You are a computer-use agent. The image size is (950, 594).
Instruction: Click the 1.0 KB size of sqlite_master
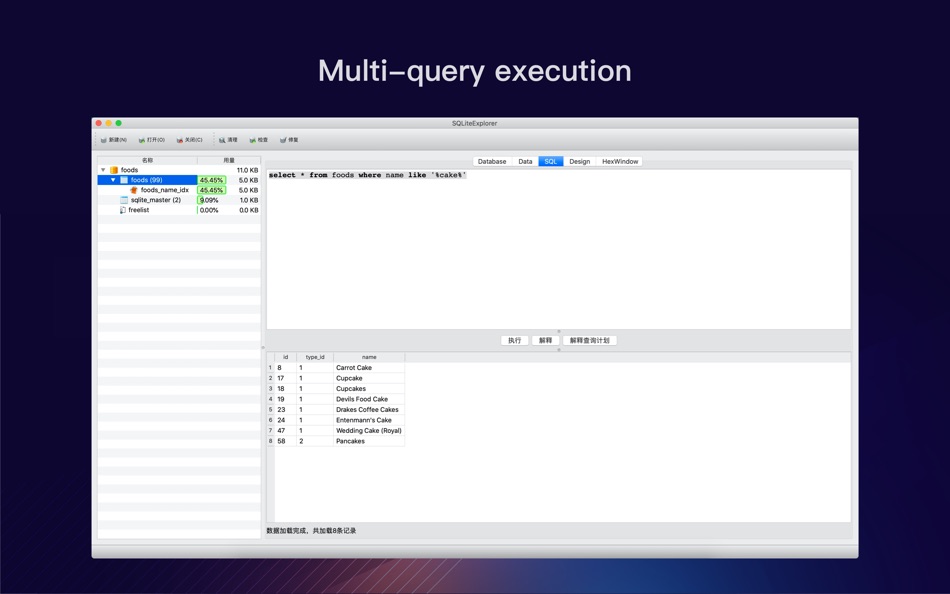[x=248, y=200]
